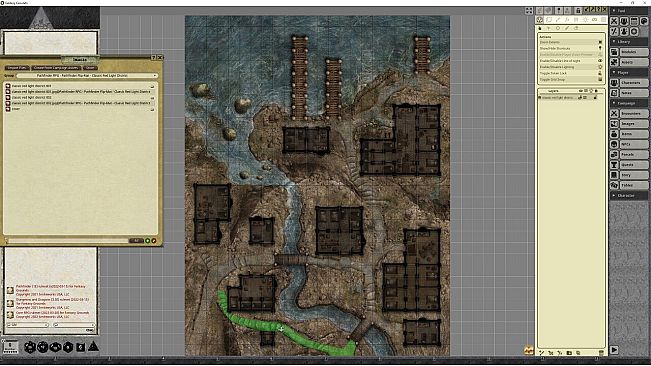Click the Store button in Images window

90,68
